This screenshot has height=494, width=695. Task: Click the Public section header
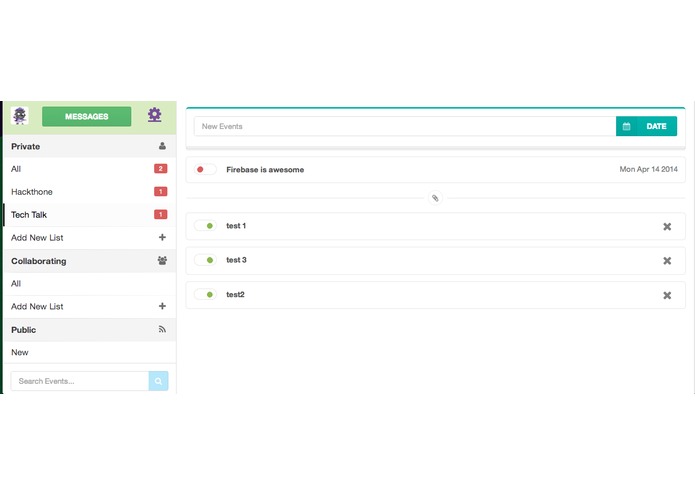point(90,330)
